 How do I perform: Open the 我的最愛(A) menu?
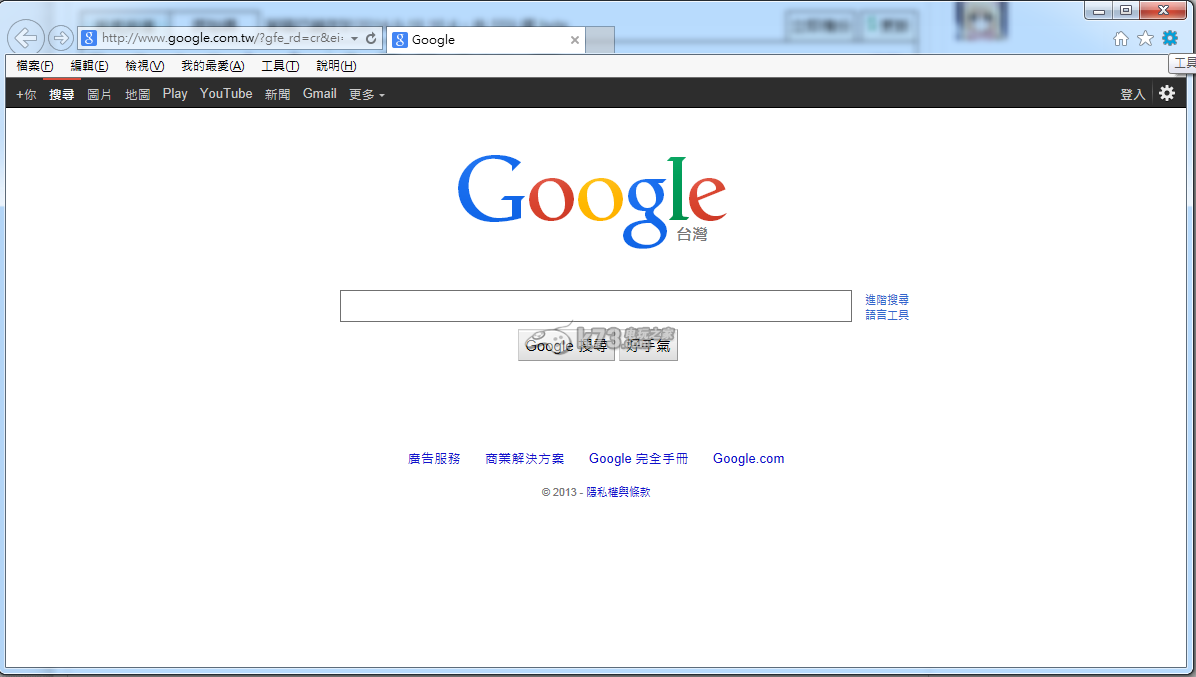point(212,66)
